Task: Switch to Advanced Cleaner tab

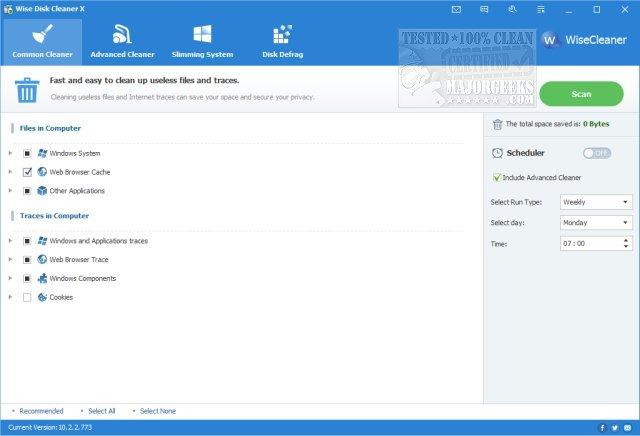Action: 122,42
